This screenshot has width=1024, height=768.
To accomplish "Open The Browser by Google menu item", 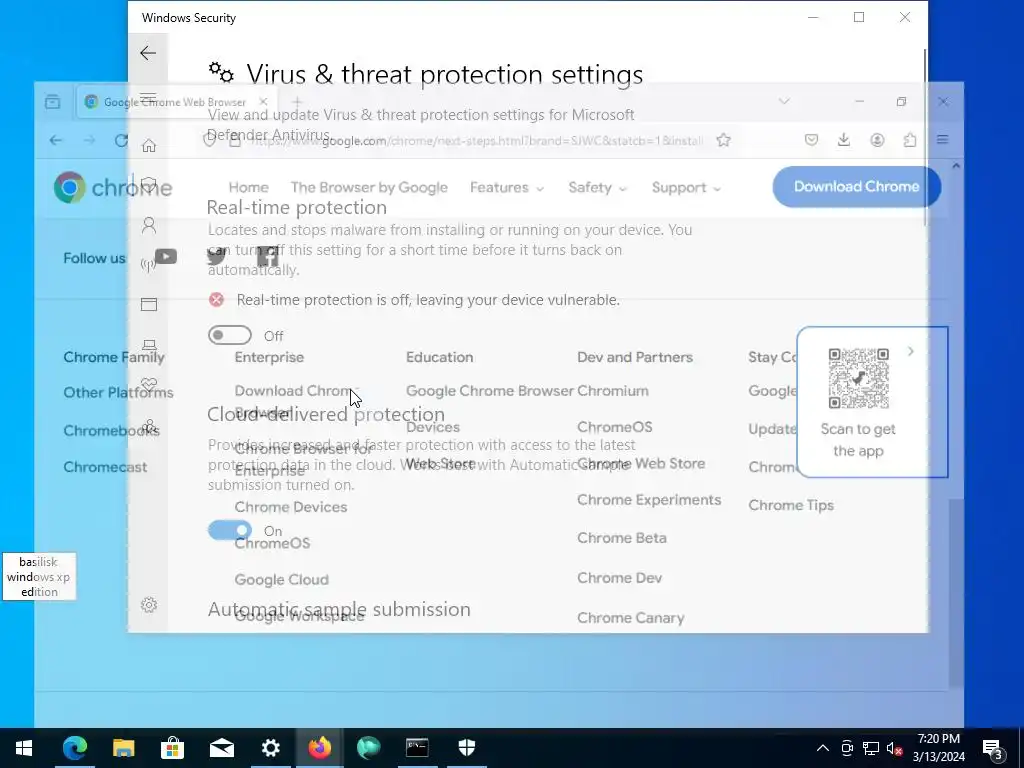I will (369, 187).
